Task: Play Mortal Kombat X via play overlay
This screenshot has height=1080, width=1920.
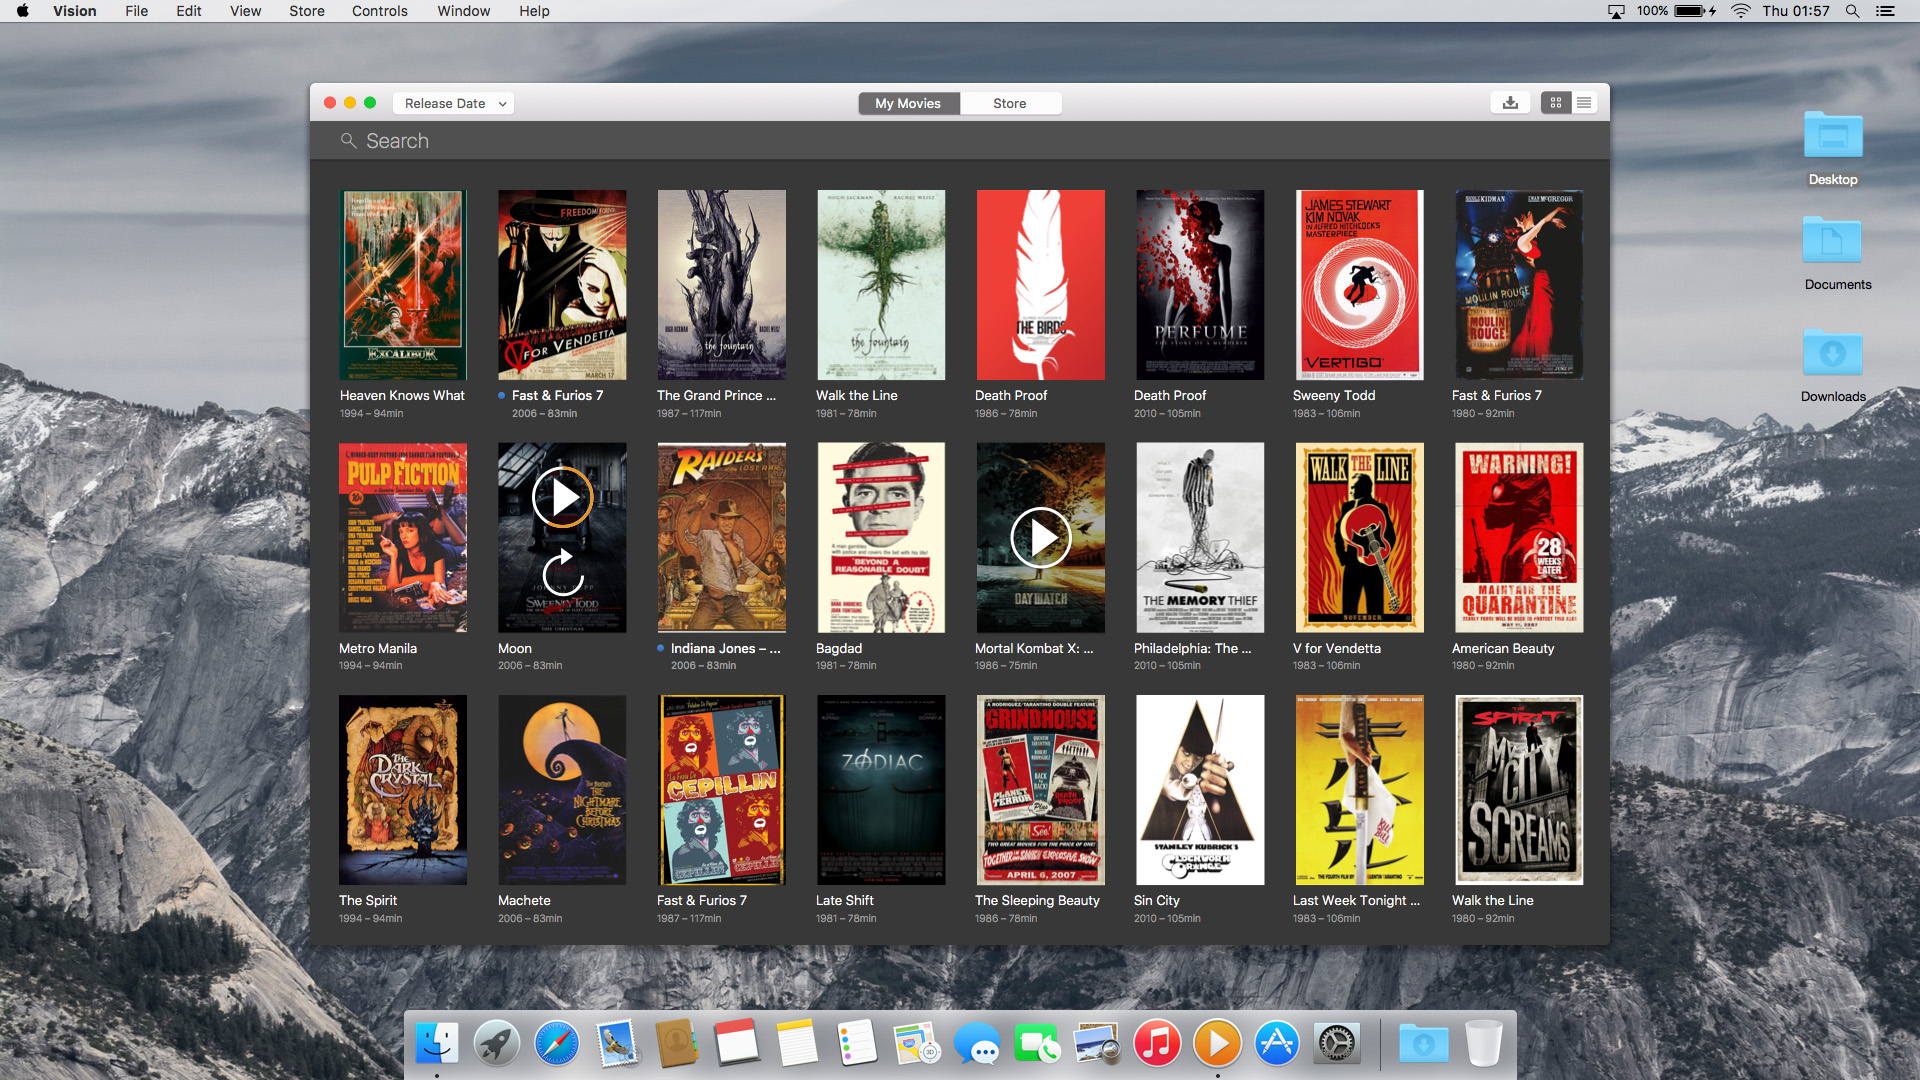Action: click(x=1041, y=538)
